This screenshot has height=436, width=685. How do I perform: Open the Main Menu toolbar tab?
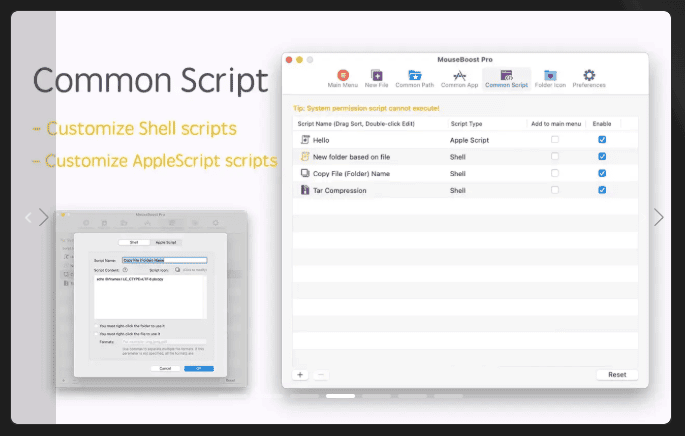click(343, 79)
